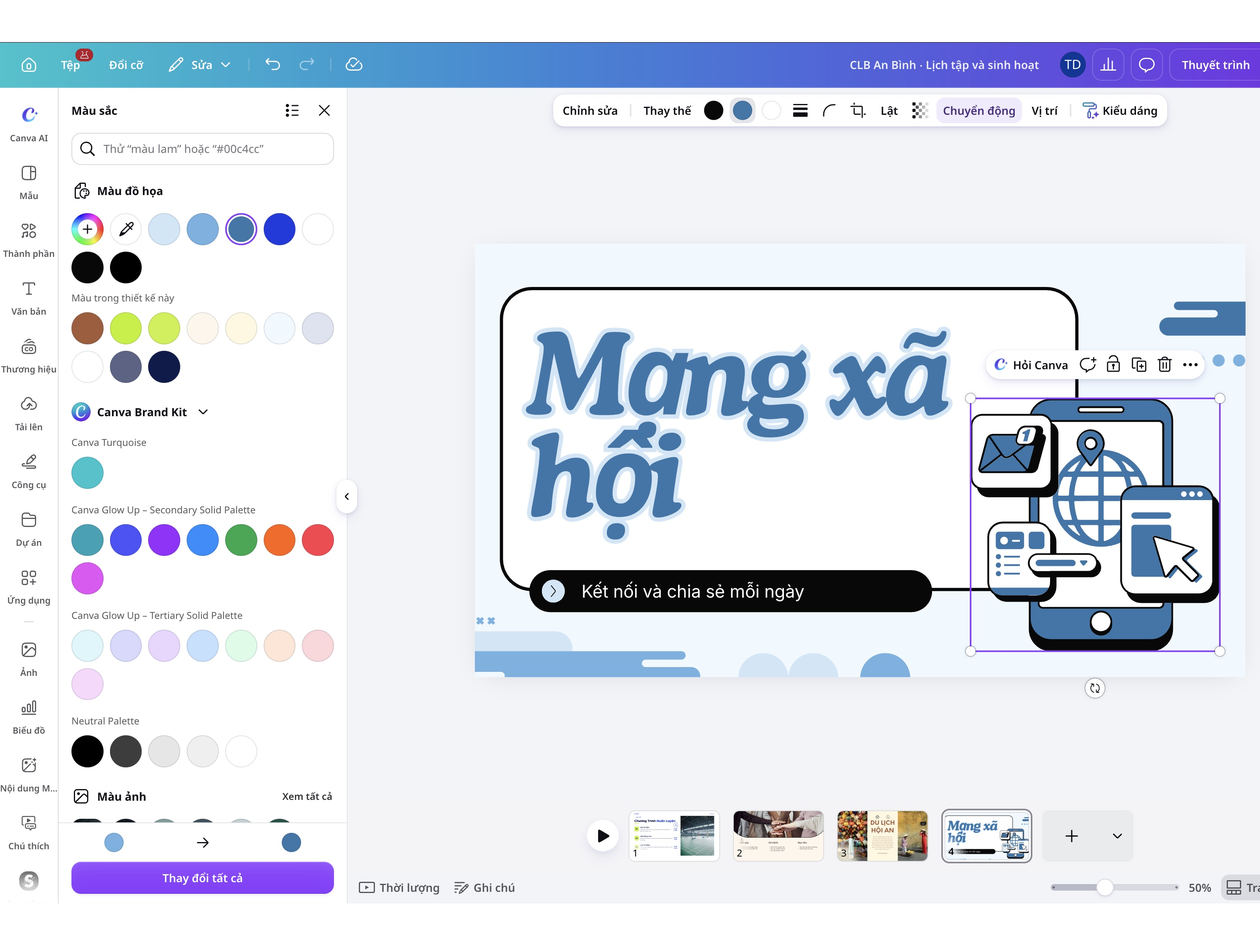Image resolution: width=1260 pixels, height=946 pixels.
Task: Open Thành phần elements panel
Action: click(x=29, y=240)
